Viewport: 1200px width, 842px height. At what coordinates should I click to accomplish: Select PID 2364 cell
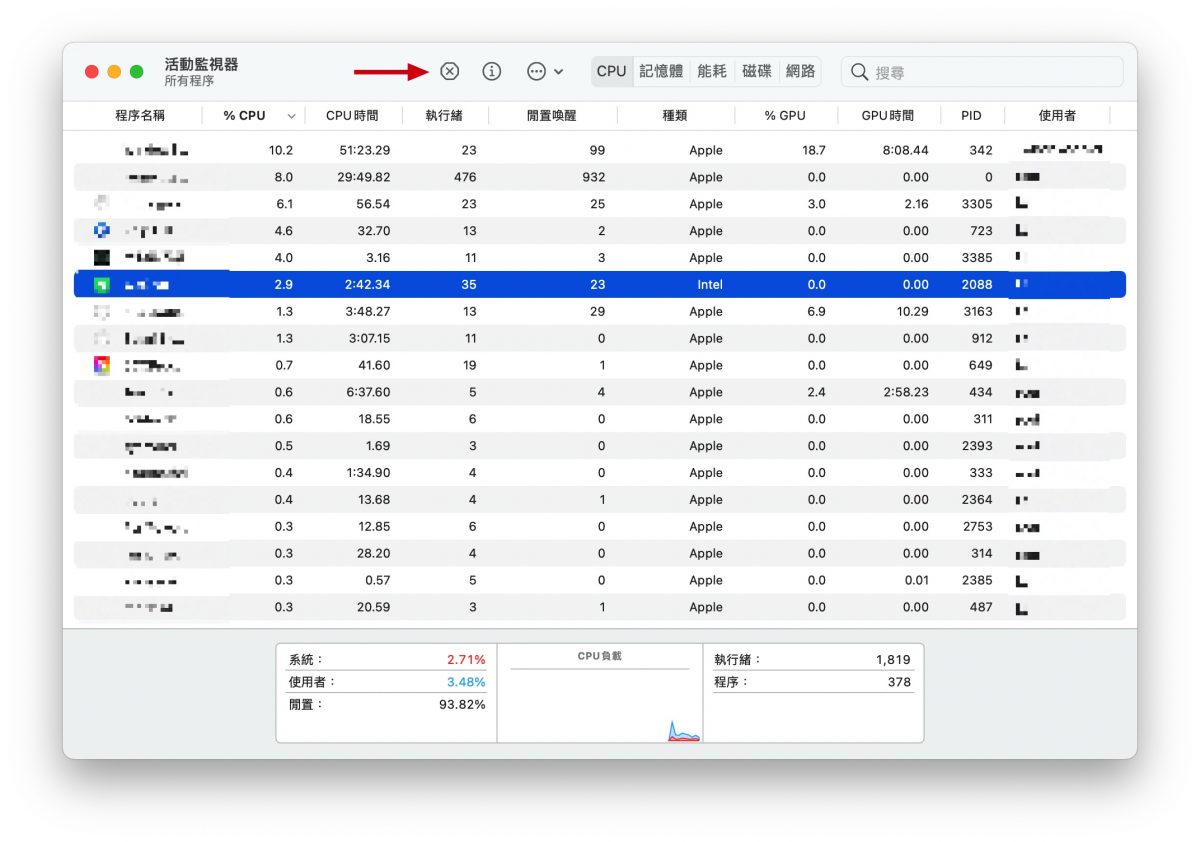(977, 500)
